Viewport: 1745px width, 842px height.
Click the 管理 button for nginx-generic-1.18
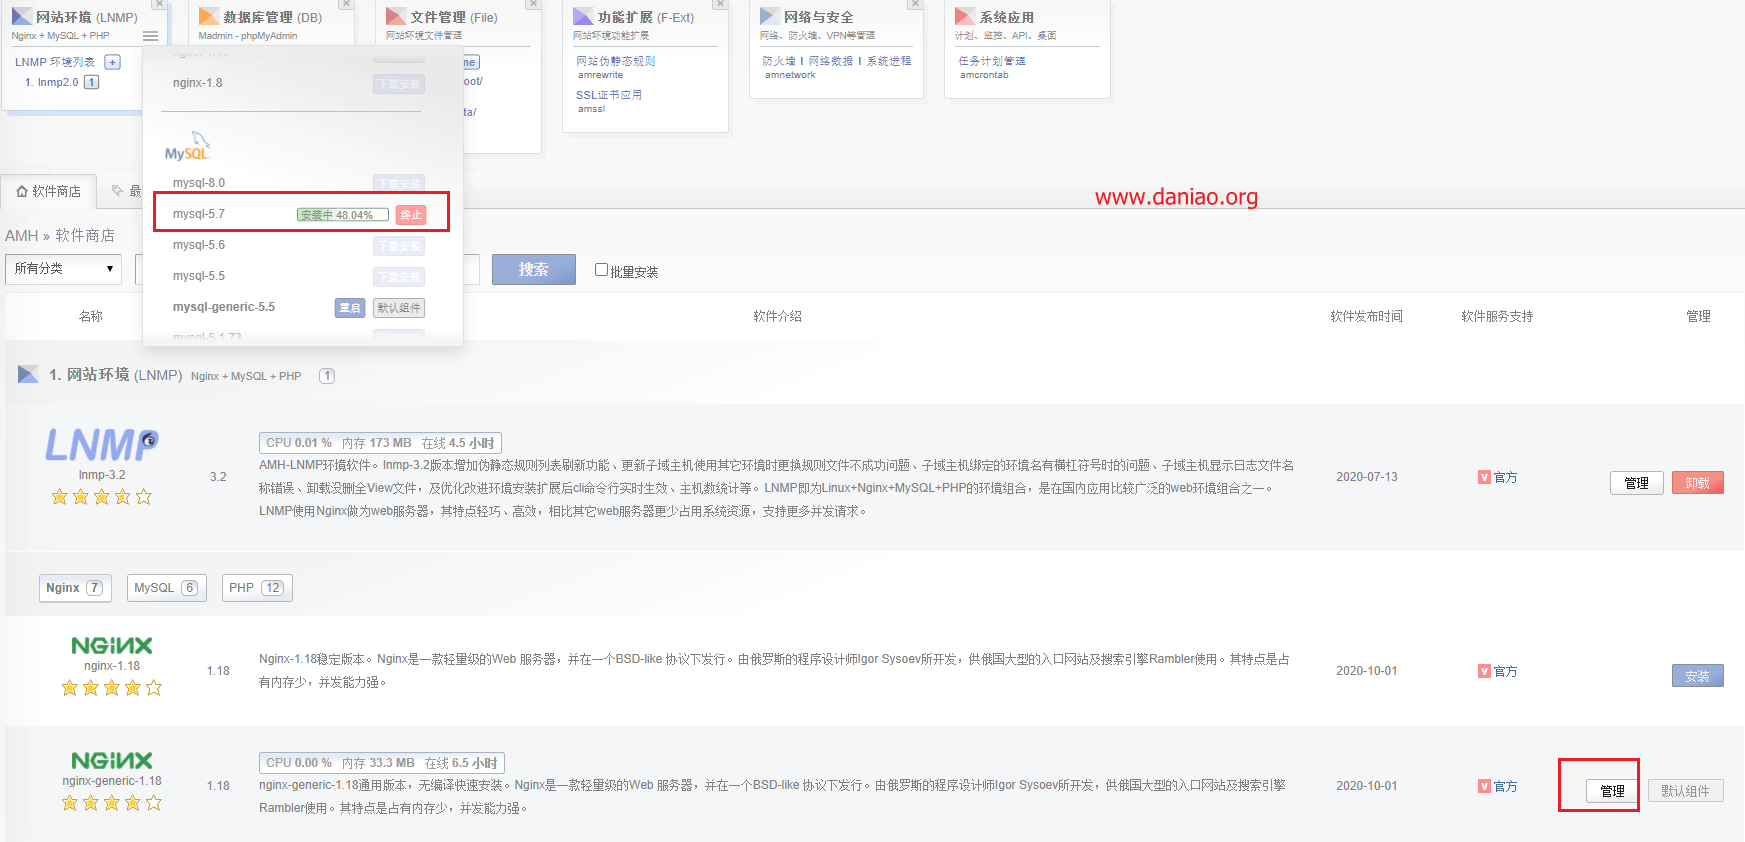pos(1612,791)
